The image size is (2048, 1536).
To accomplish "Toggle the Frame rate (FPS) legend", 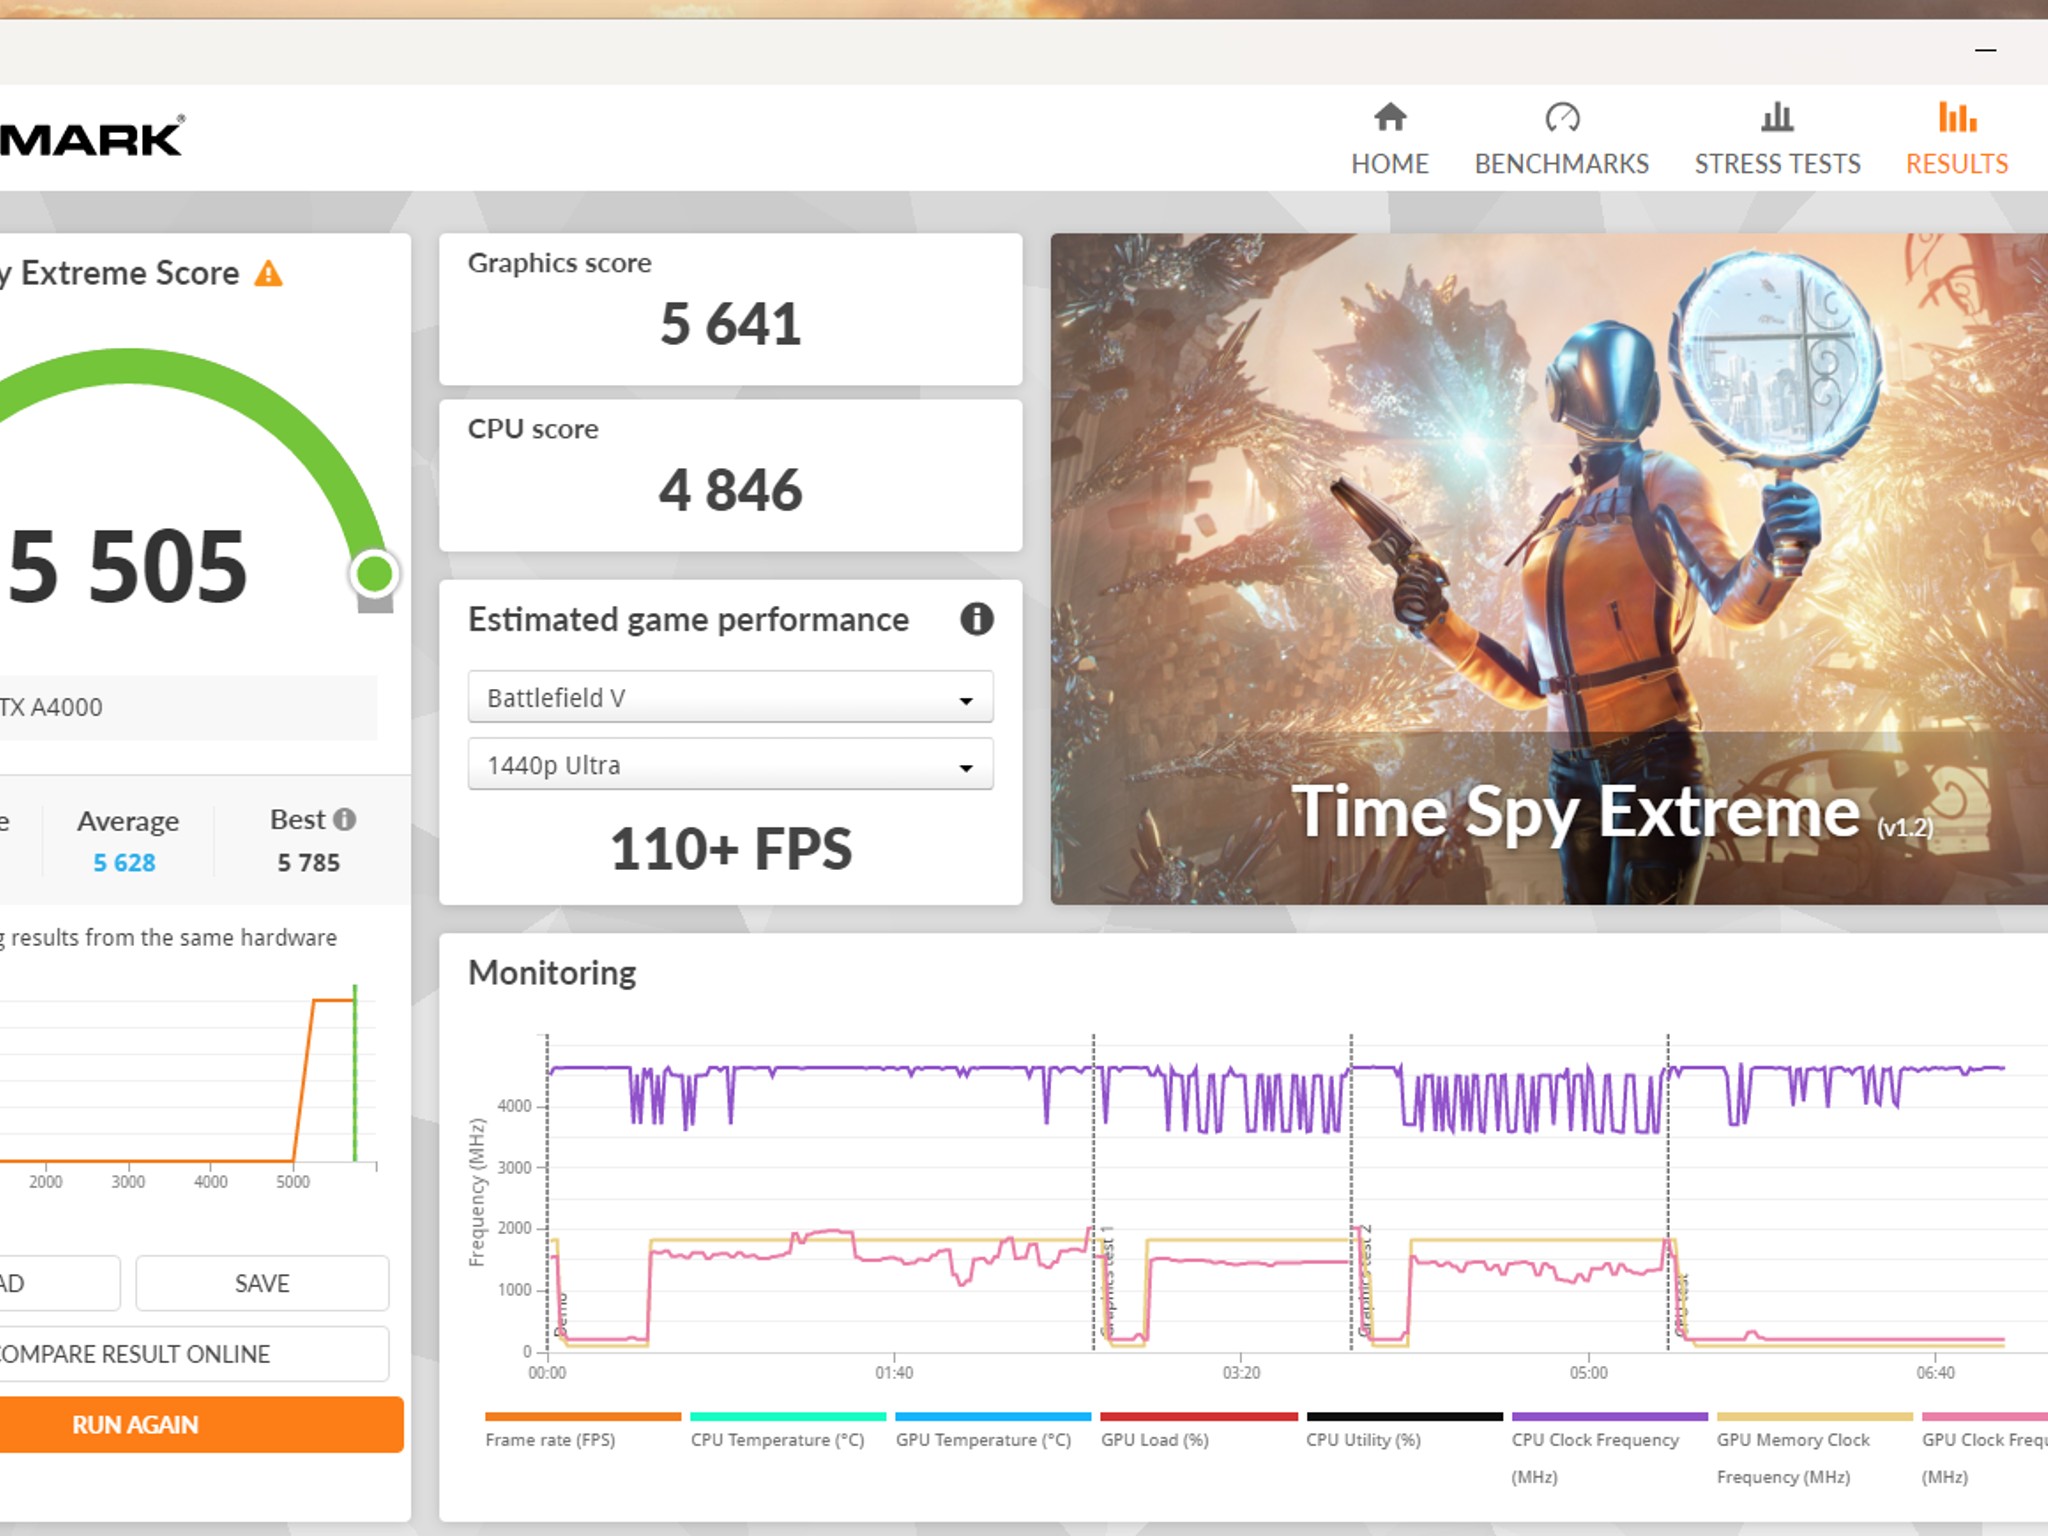I will [x=582, y=1431].
